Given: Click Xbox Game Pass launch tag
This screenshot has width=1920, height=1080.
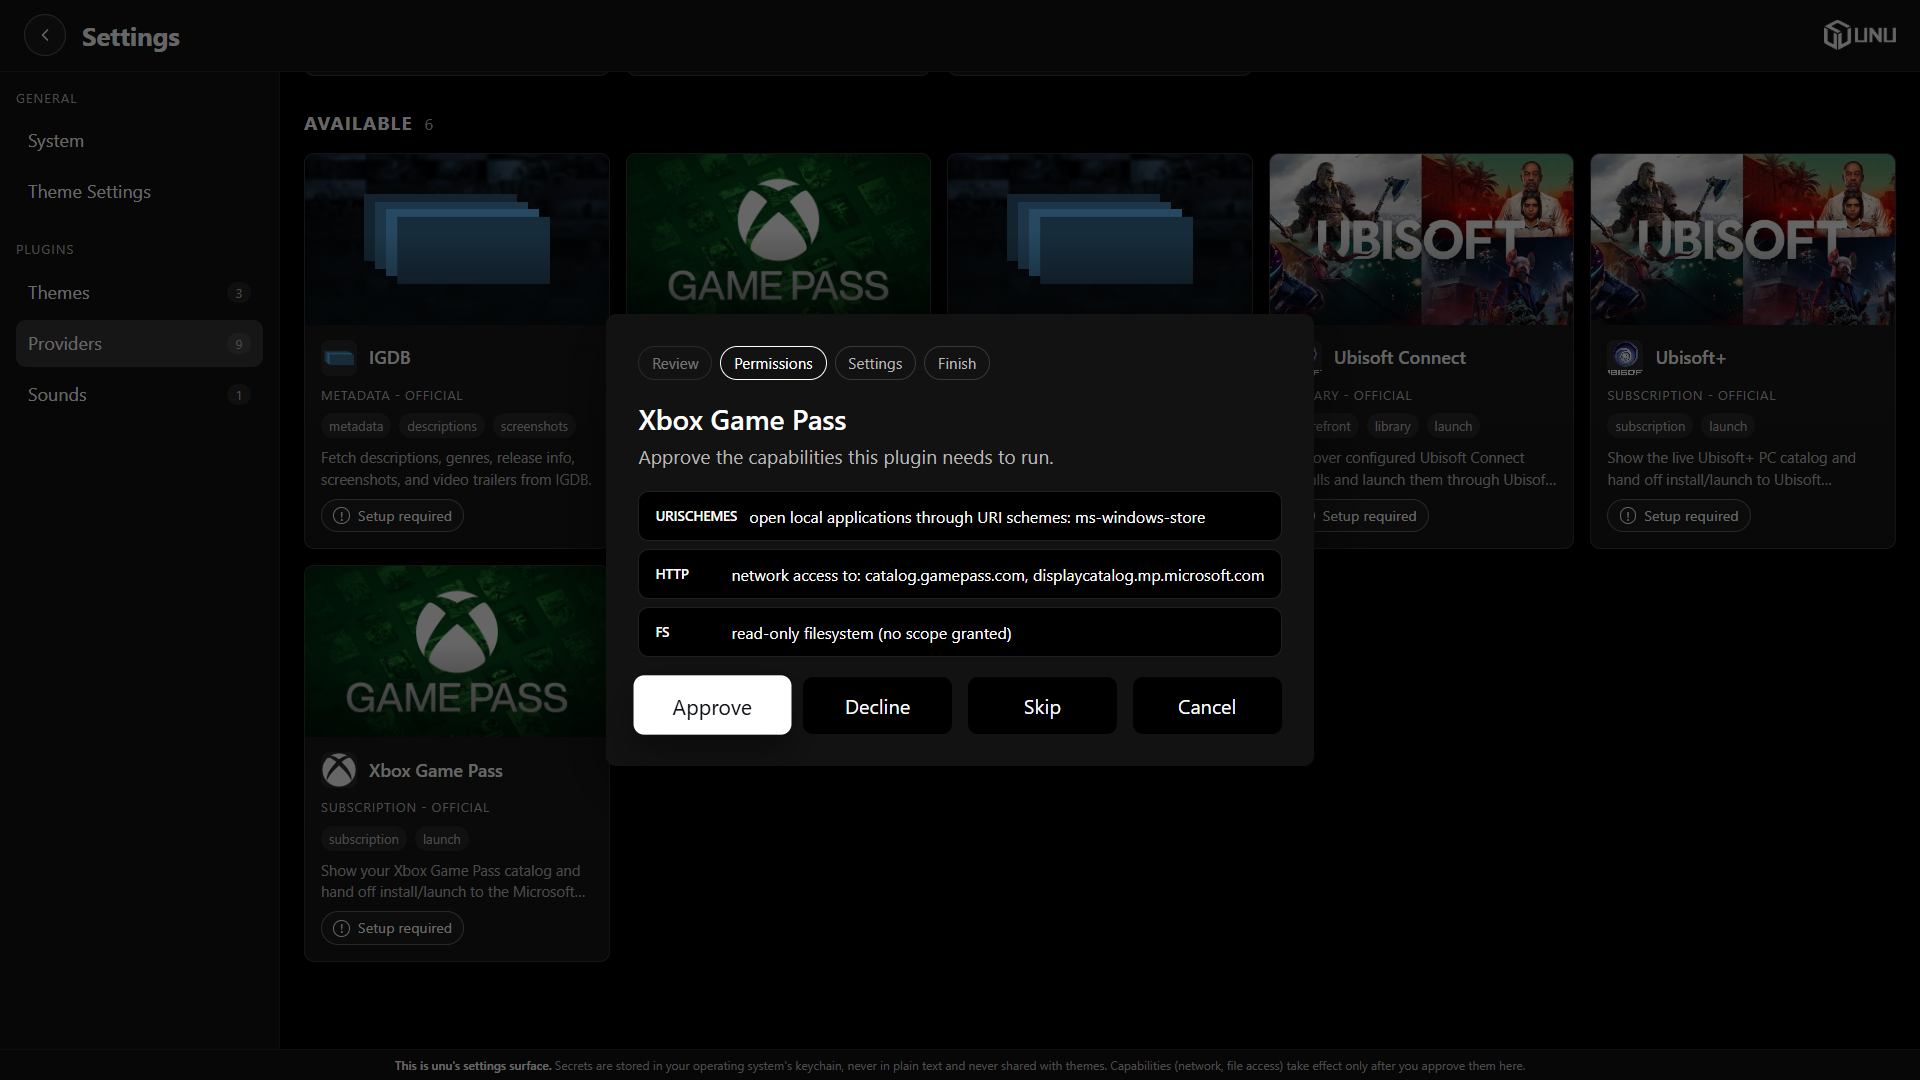Looking at the screenshot, I should 441,839.
